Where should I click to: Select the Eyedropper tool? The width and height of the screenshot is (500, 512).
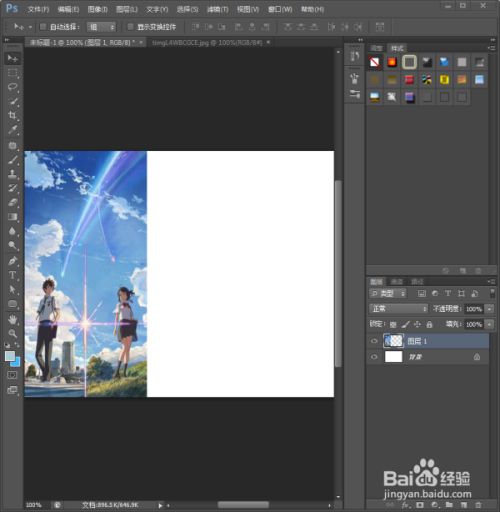[x=12, y=130]
